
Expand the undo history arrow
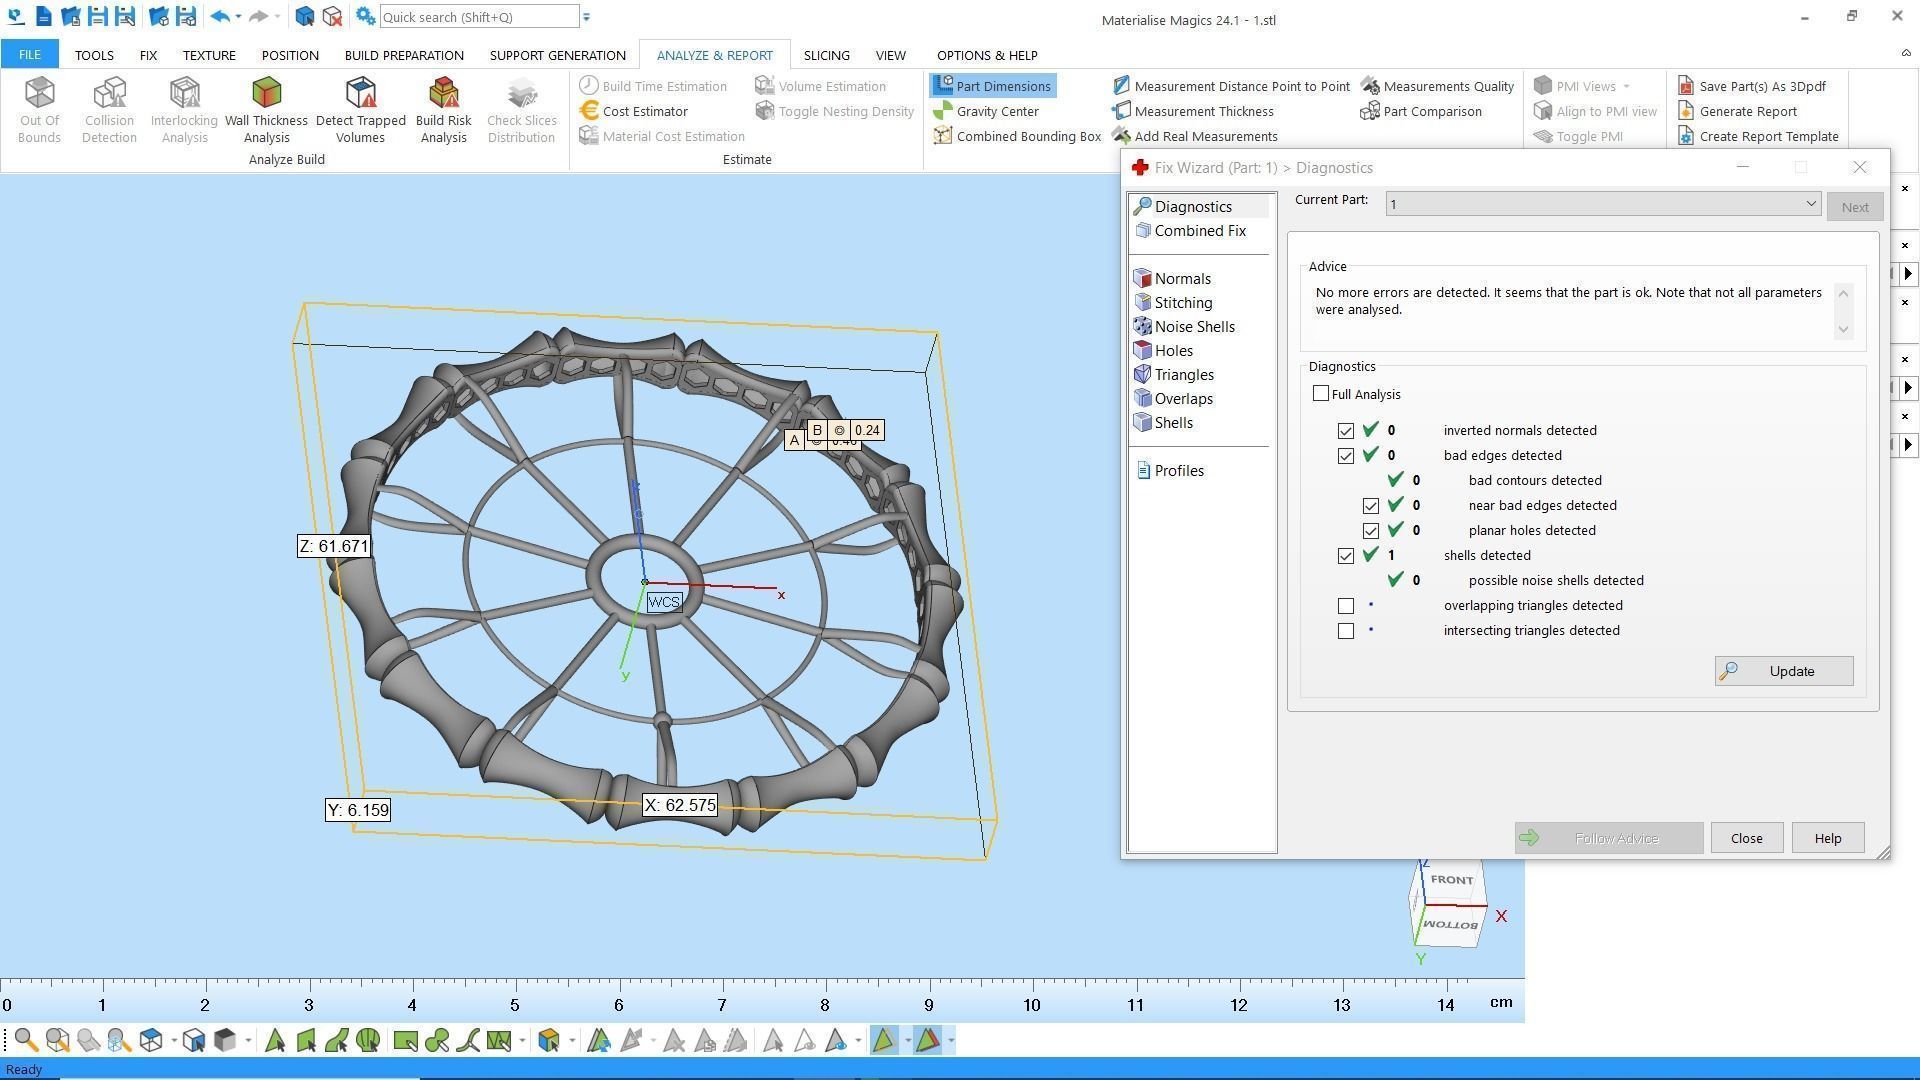[x=238, y=17]
